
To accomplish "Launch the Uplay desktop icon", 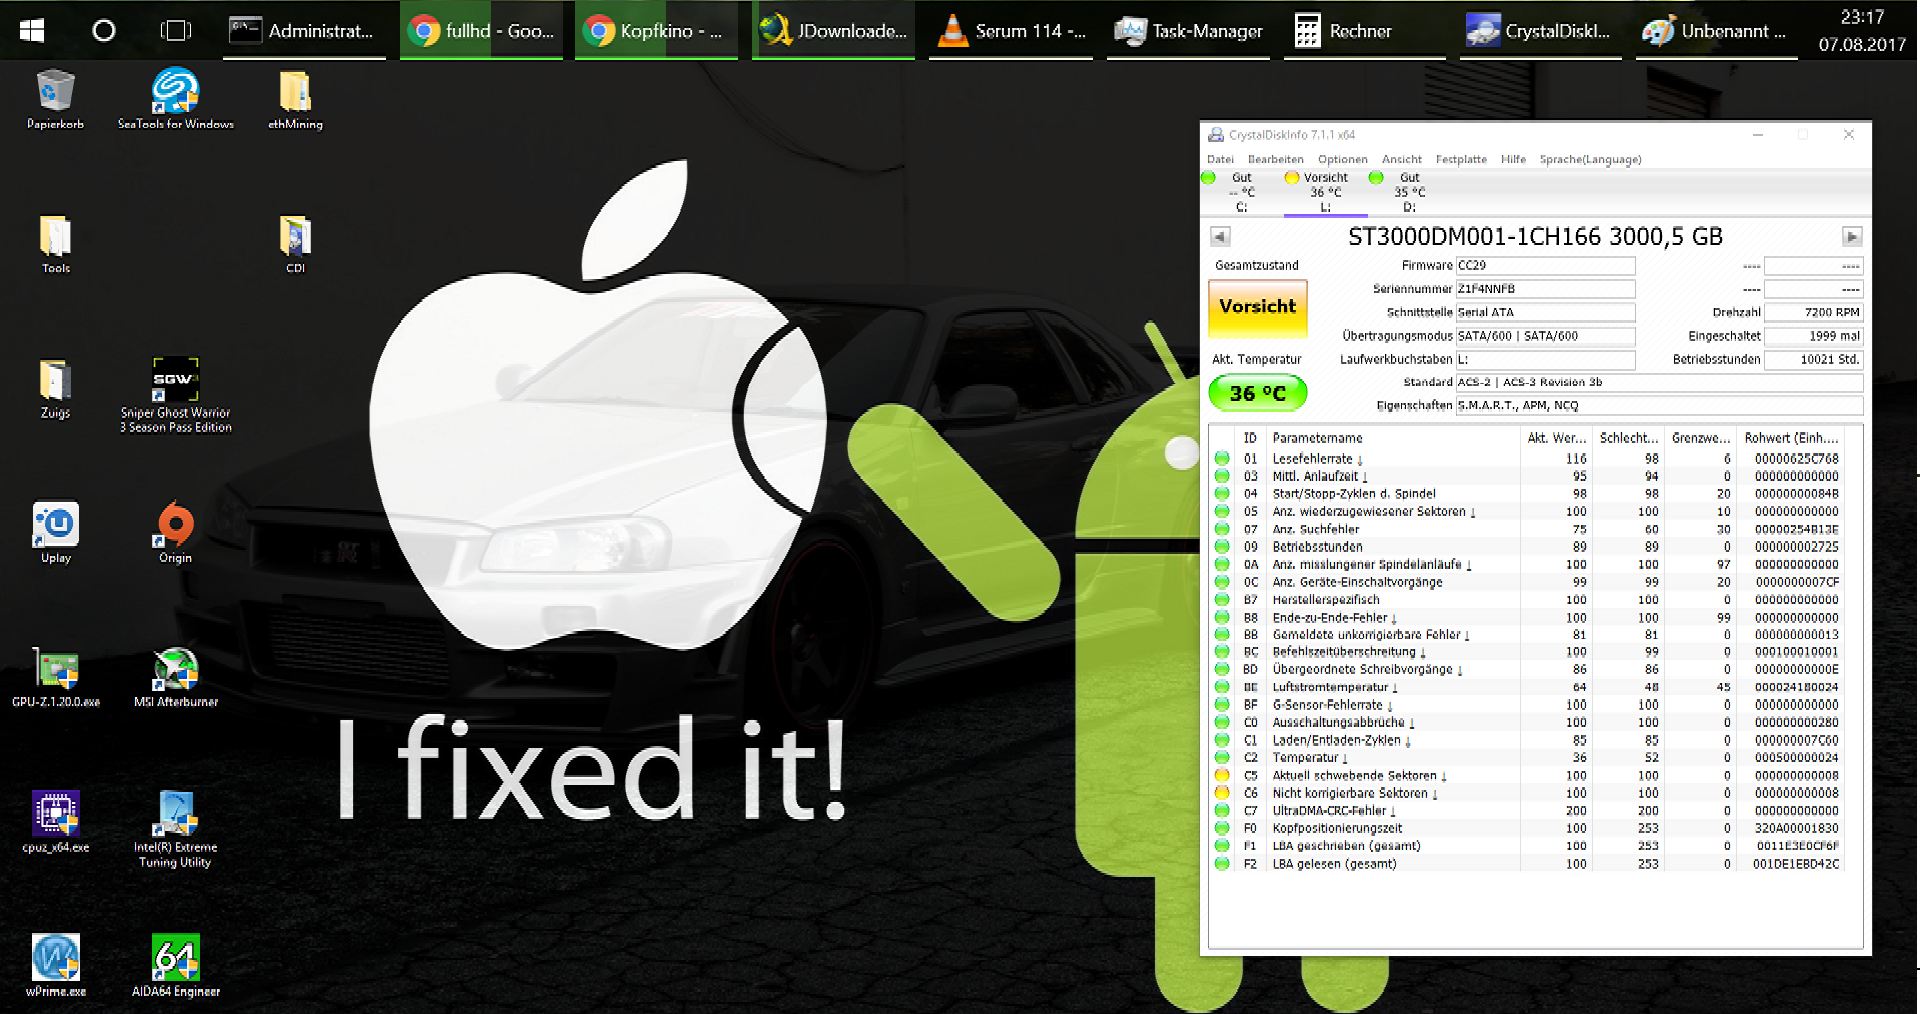I will (56, 533).
